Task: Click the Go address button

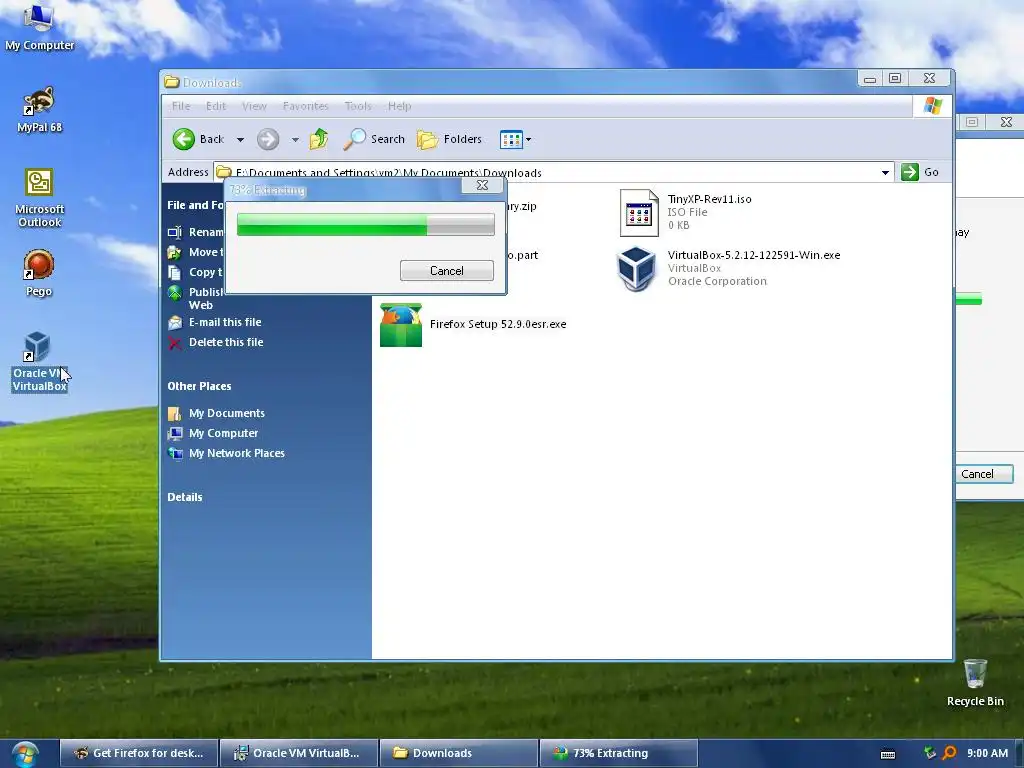Action: coord(920,172)
